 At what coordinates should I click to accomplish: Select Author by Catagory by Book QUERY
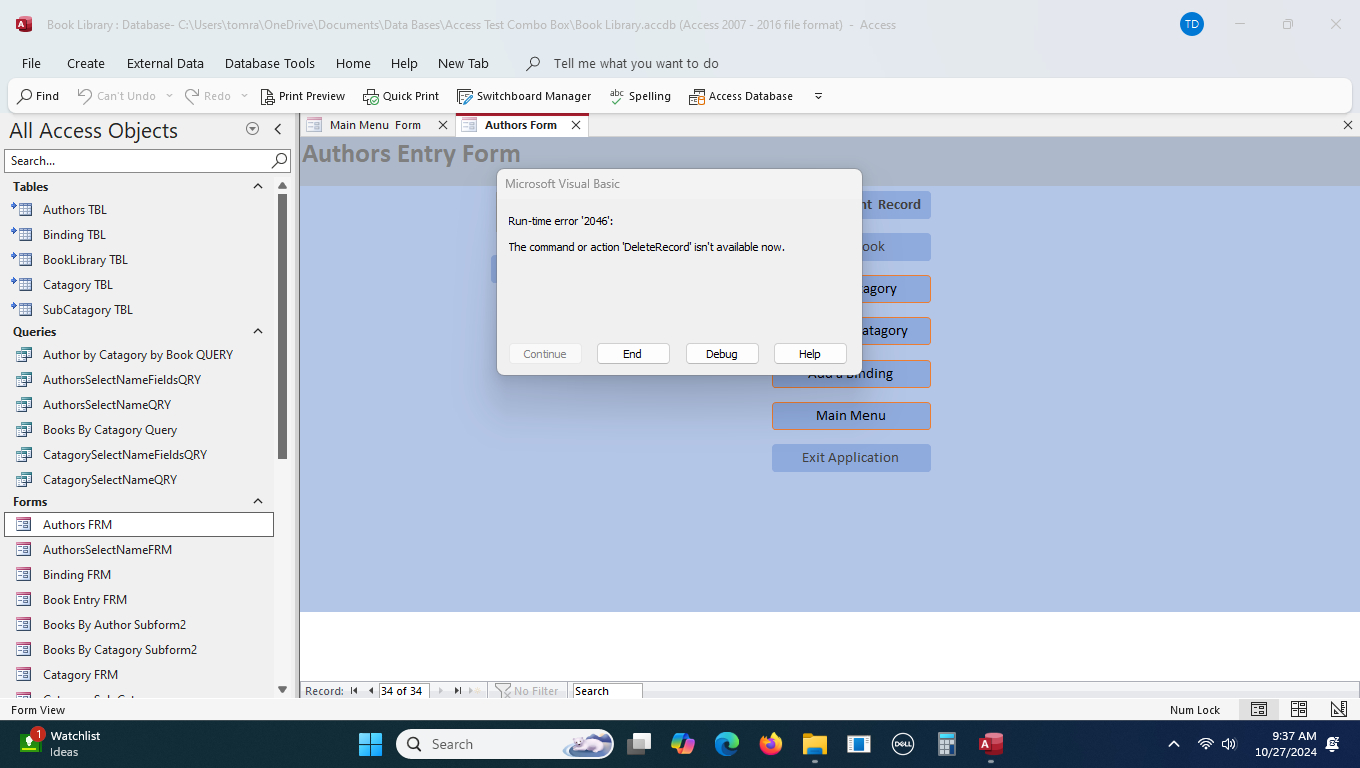pos(139,355)
